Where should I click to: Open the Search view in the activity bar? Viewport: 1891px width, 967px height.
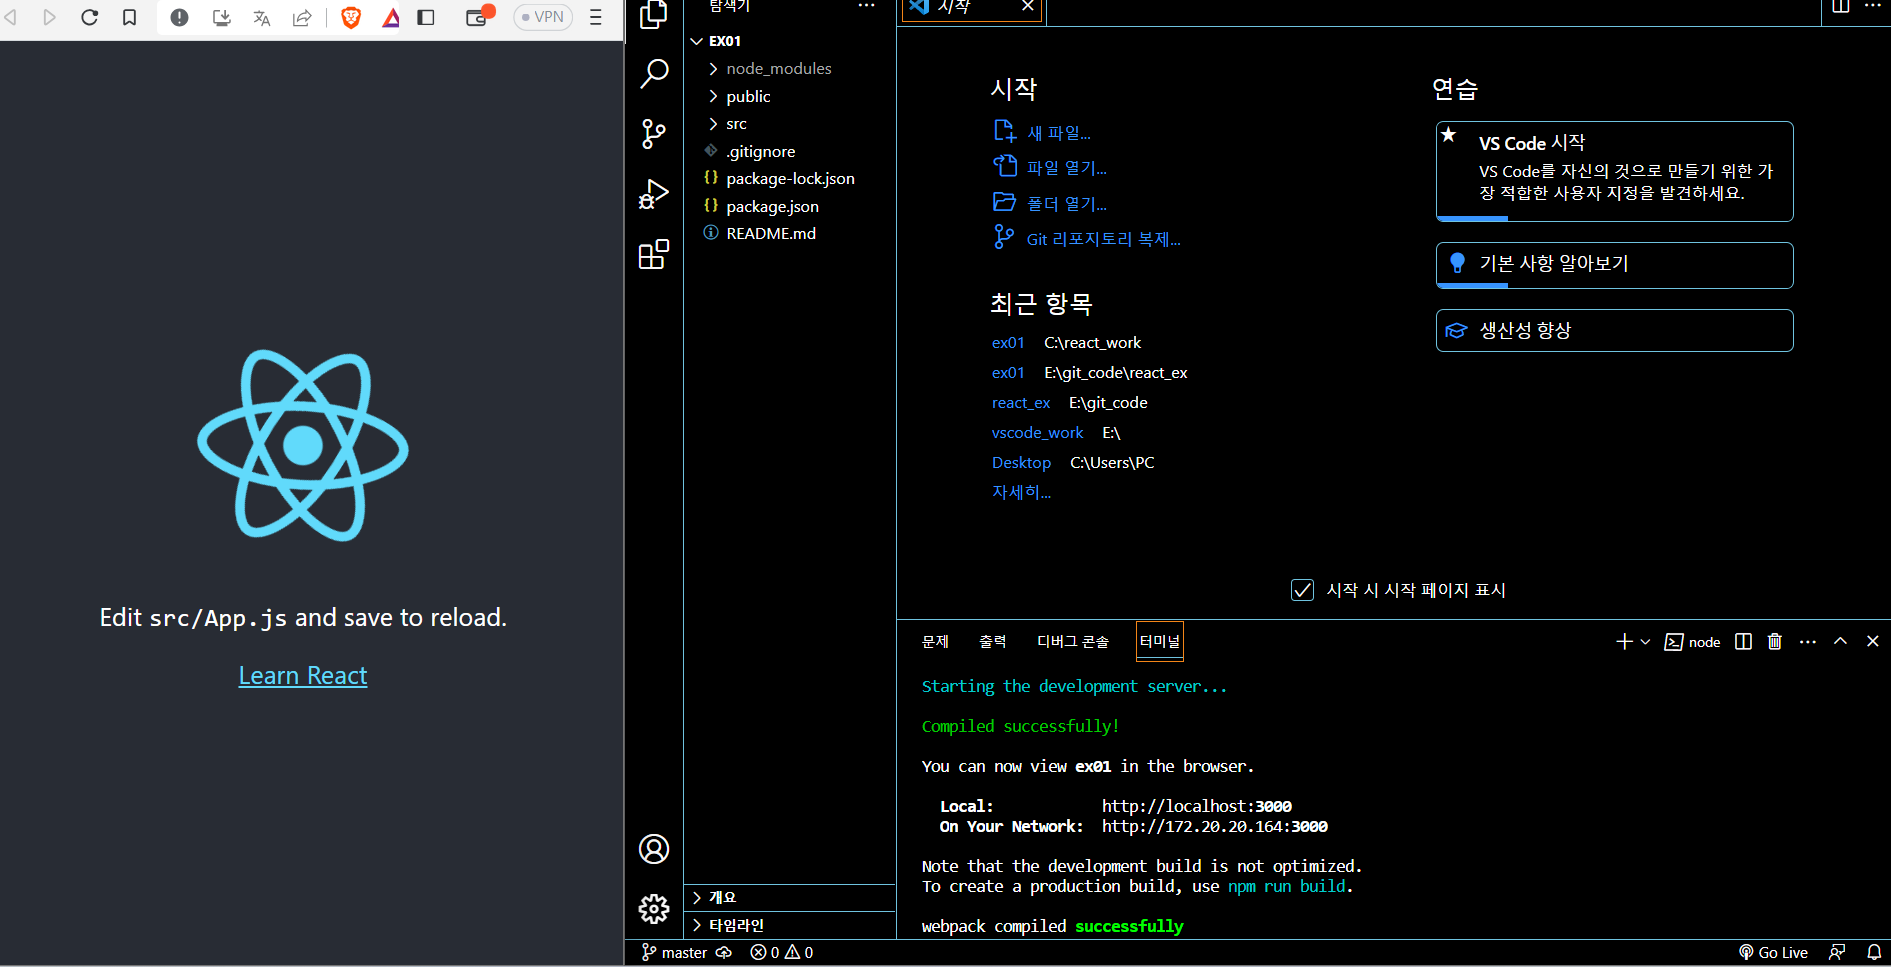point(653,73)
